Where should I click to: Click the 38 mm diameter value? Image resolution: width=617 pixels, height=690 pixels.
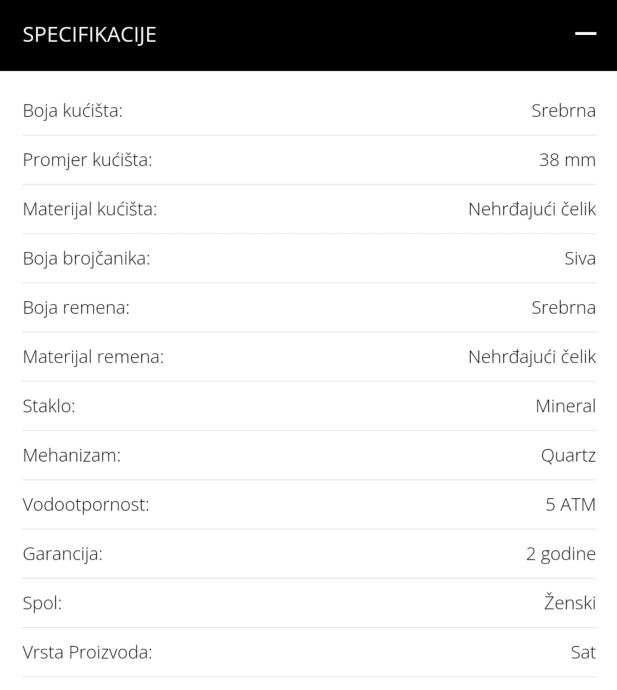coord(567,159)
